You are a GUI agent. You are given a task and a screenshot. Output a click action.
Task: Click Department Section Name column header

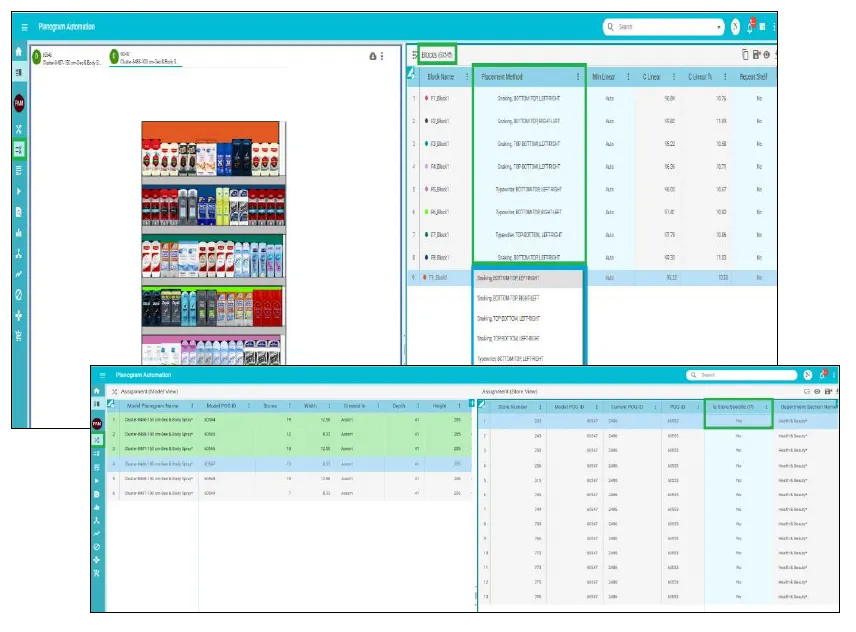pyautogui.click(x=809, y=407)
